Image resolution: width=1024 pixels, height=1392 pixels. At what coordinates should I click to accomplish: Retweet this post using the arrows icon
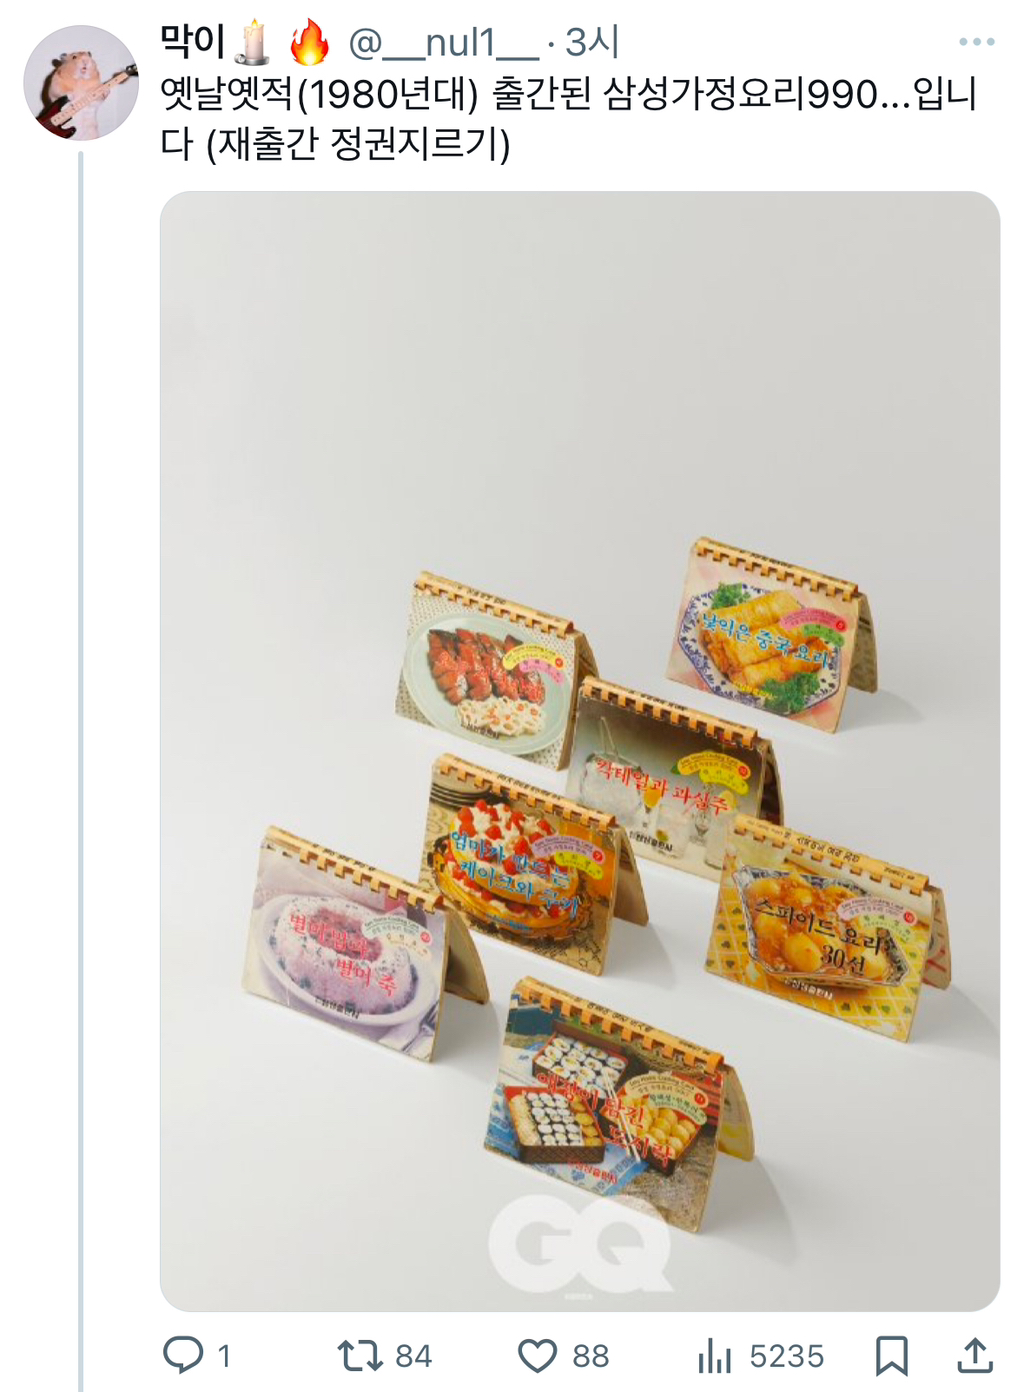tap(360, 1355)
